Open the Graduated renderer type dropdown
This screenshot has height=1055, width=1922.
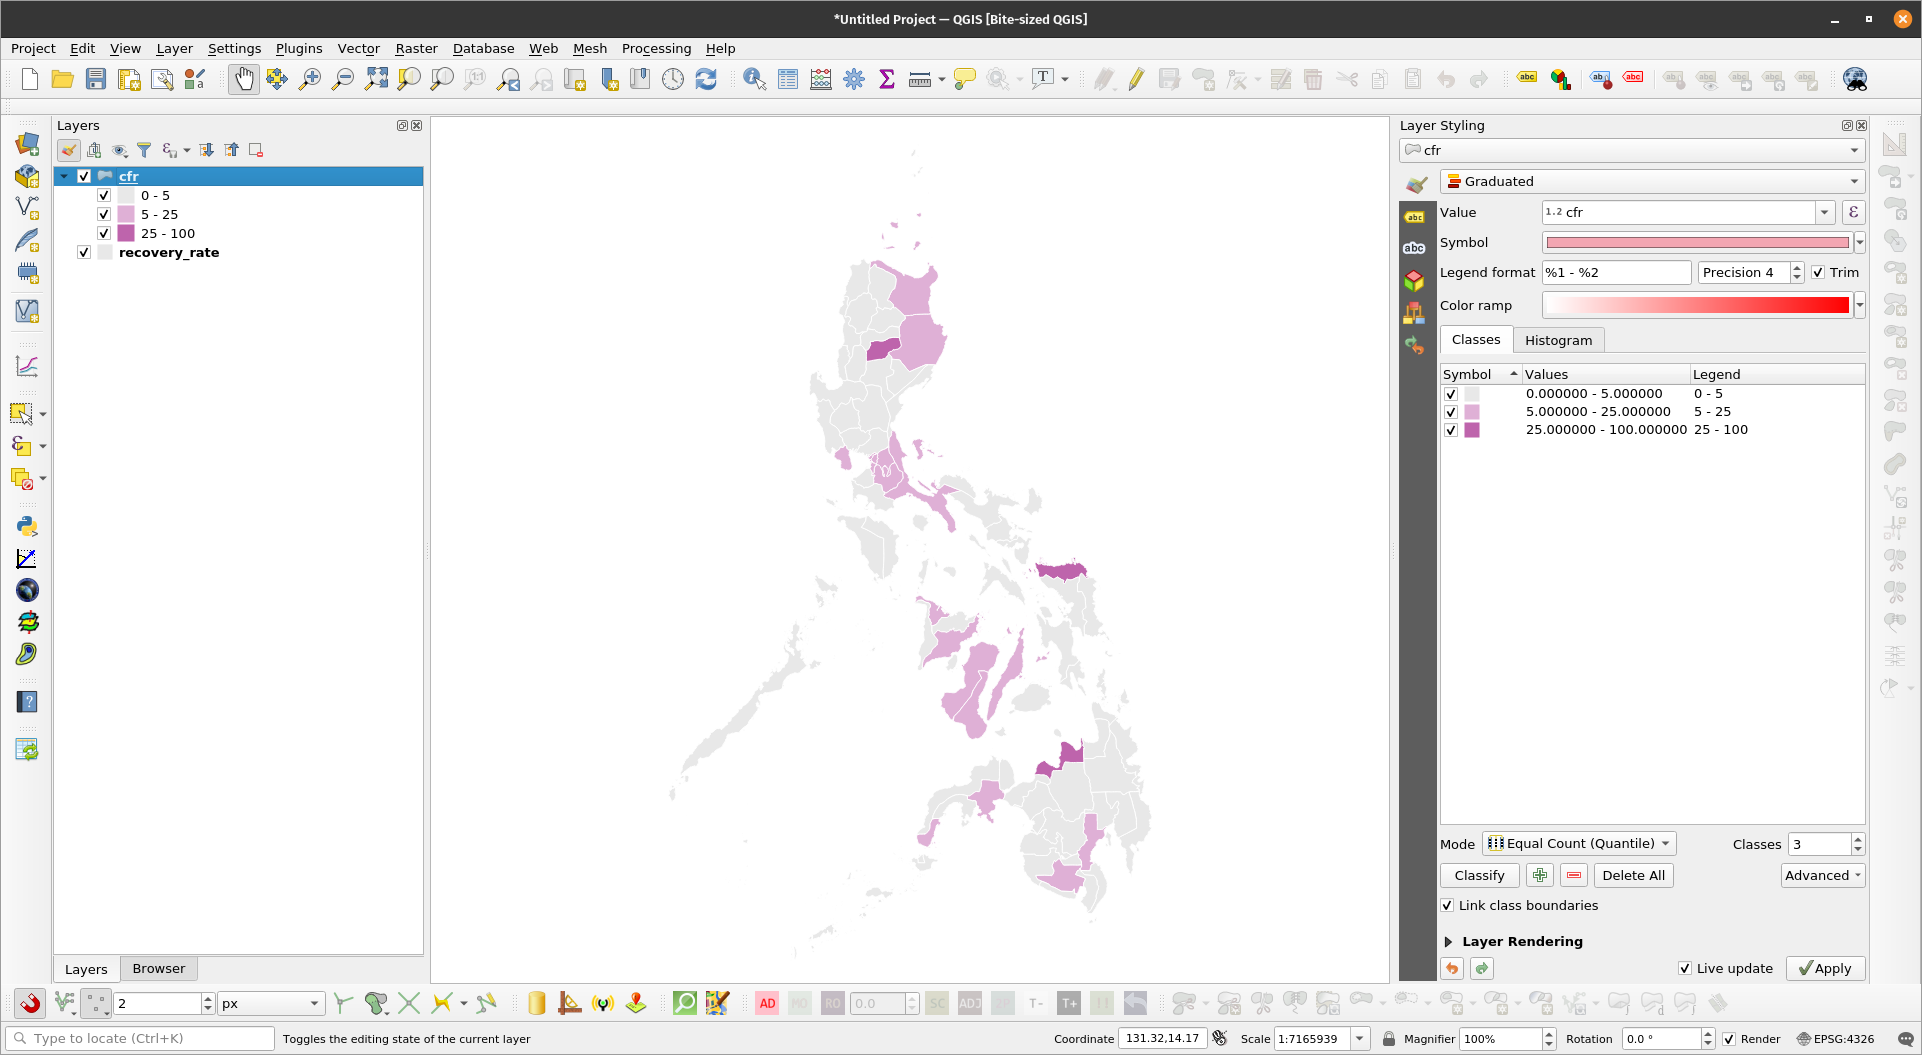(1652, 181)
